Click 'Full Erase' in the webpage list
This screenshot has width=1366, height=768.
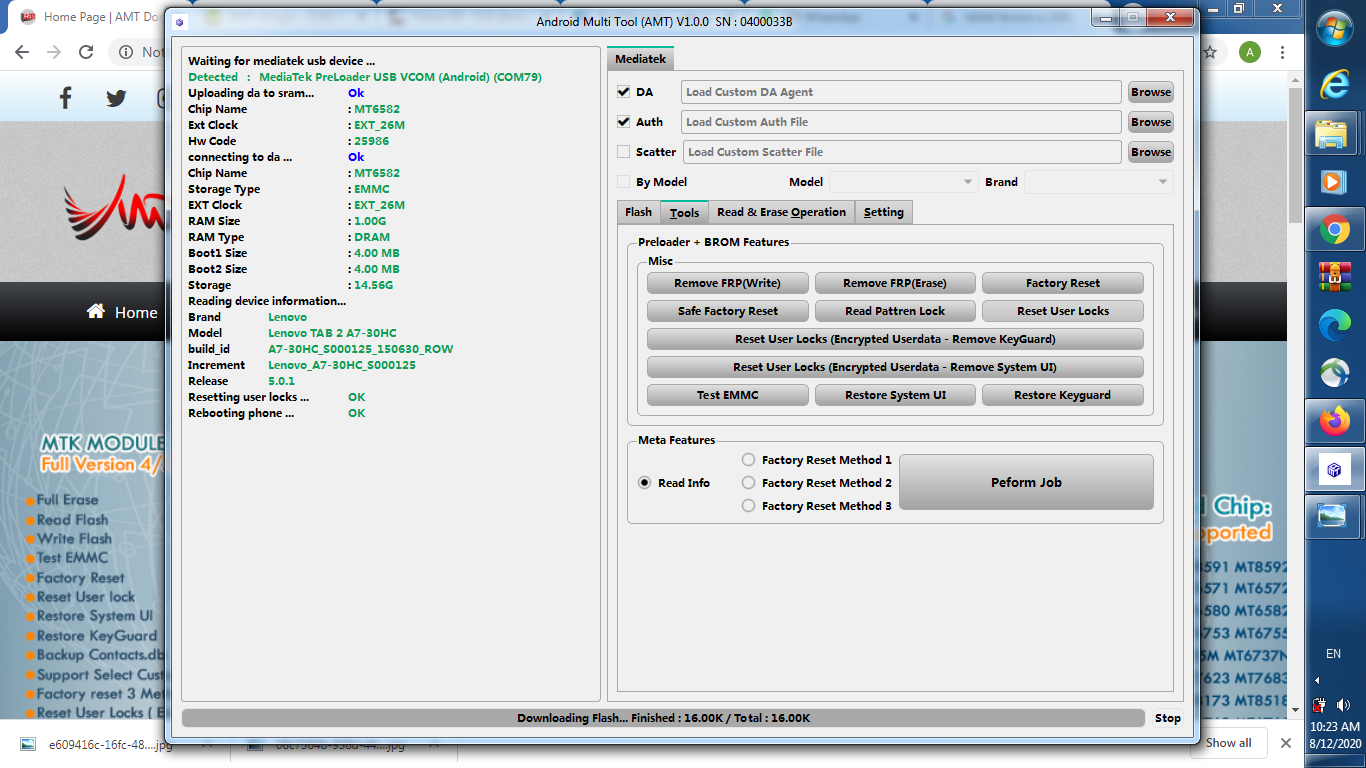pyautogui.click(x=67, y=500)
